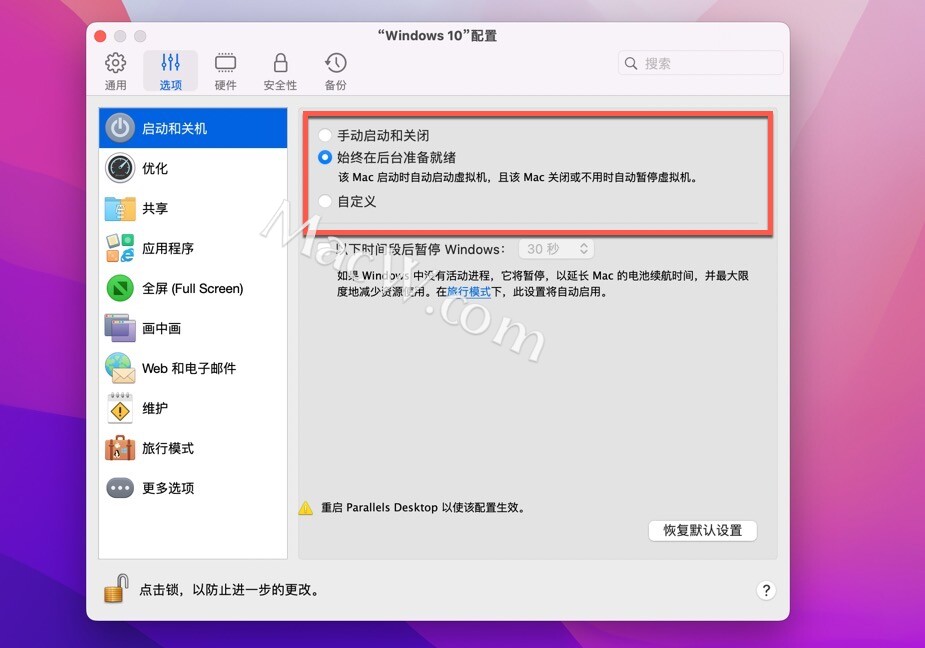Image resolution: width=925 pixels, height=648 pixels.
Task: Select 共享 label in the sidebar
Action: (155, 208)
